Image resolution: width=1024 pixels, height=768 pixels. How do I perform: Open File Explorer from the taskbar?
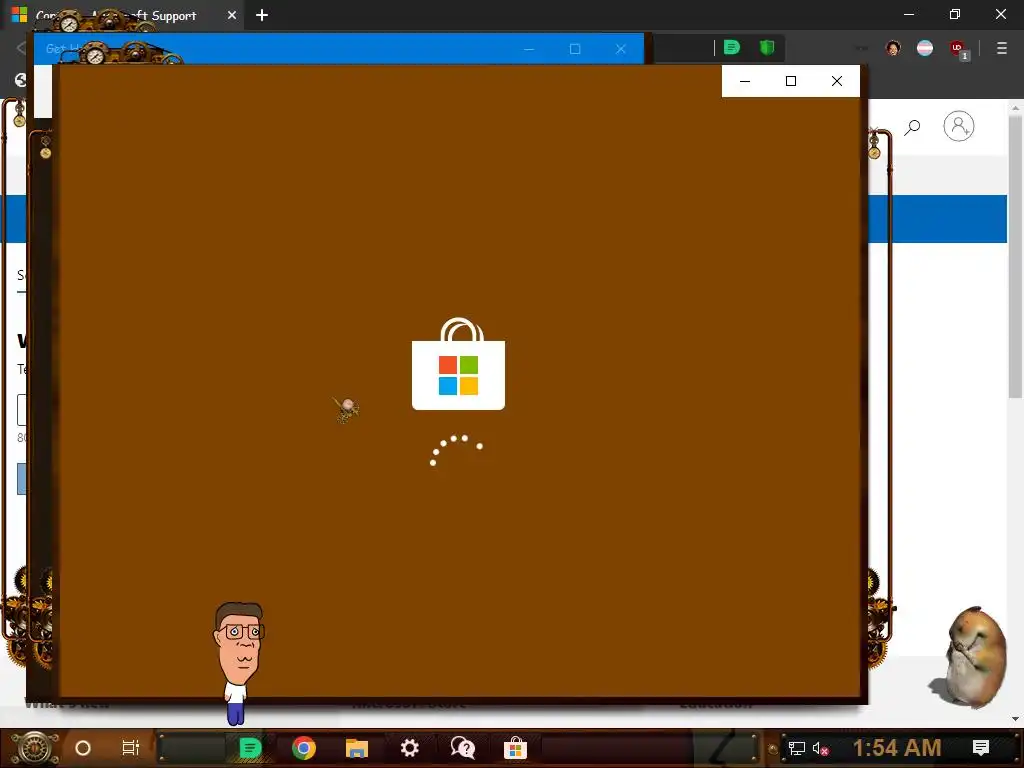coord(357,748)
